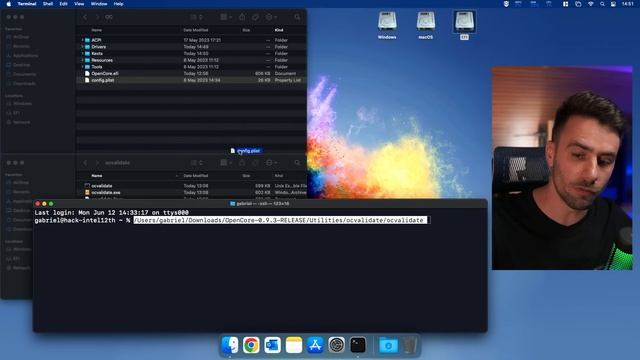Image resolution: width=640 pixels, height=360 pixels.
Task: Select the Kexts folder row
Action: coord(191,53)
